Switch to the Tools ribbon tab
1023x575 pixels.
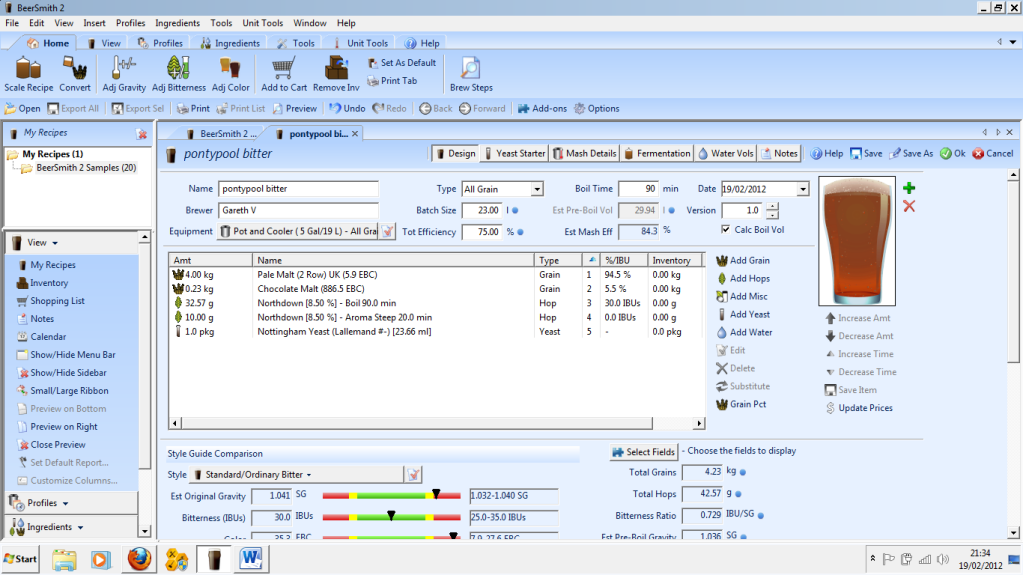[x=296, y=43]
